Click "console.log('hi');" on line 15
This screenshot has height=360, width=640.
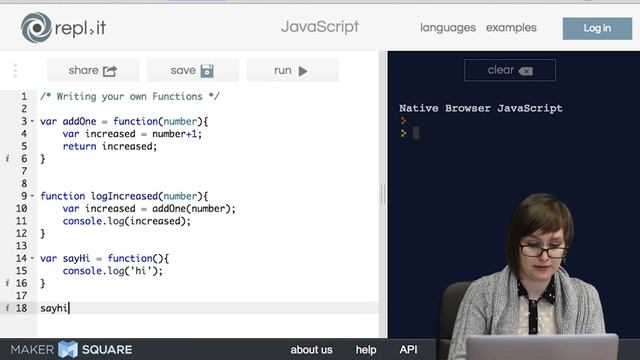pos(113,271)
